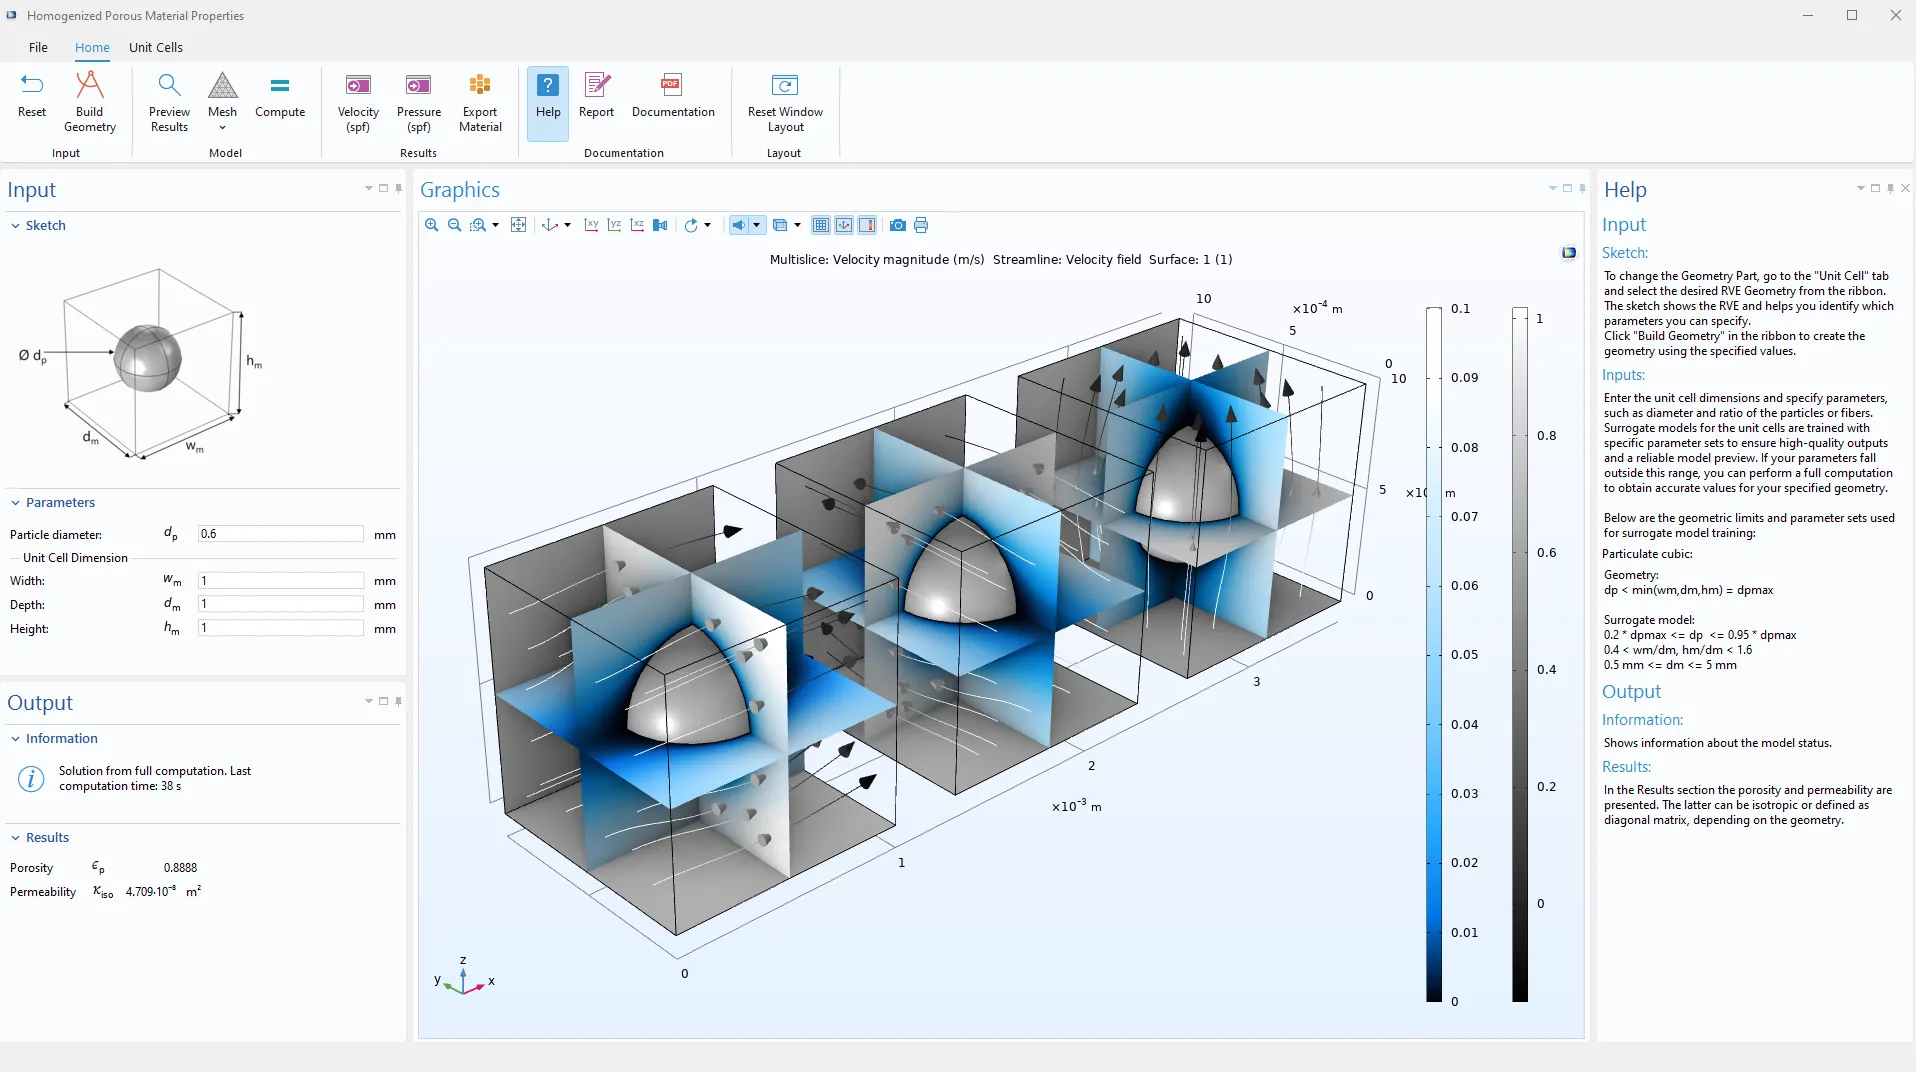Click the Zoom In icon in Graphics toolbar
This screenshot has width=1916, height=1072.
(431, 225)
